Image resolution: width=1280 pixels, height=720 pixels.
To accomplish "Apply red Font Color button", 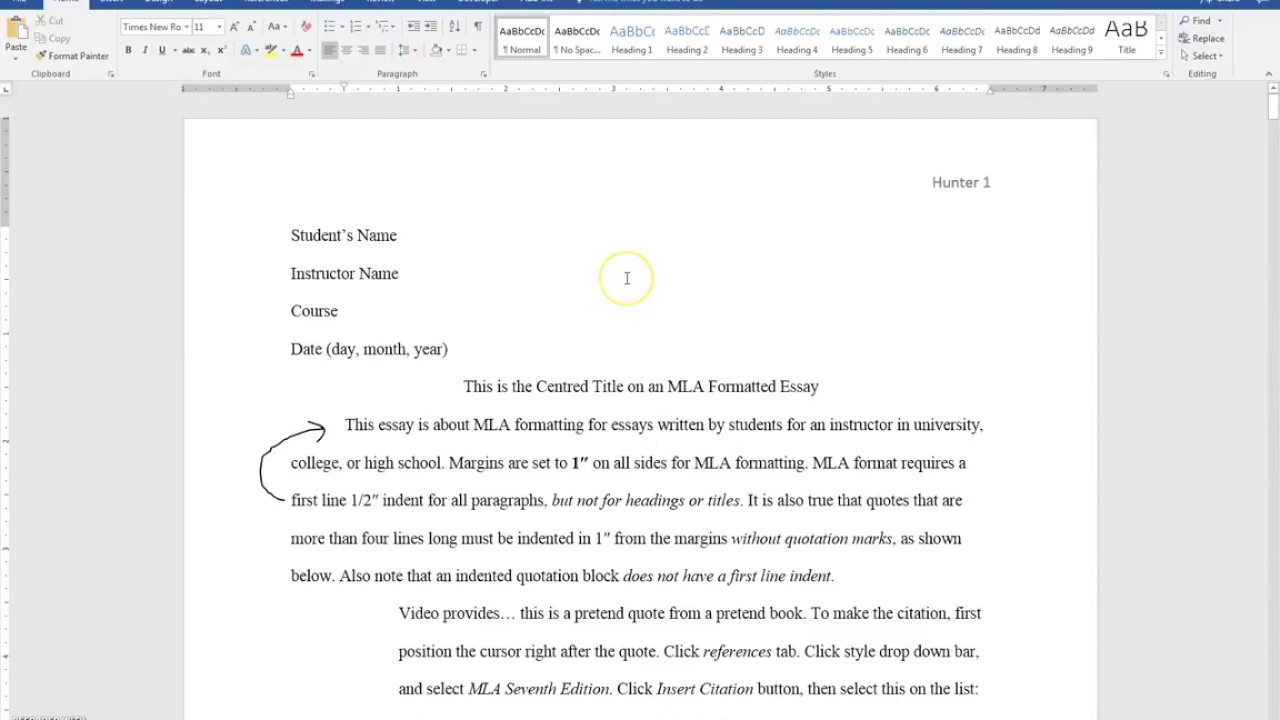I will point(297,50).
